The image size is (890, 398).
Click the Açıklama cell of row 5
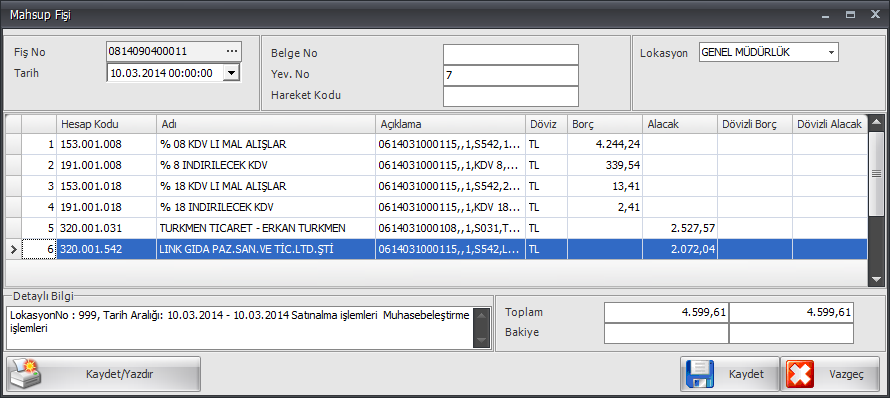tap(450, 228)
